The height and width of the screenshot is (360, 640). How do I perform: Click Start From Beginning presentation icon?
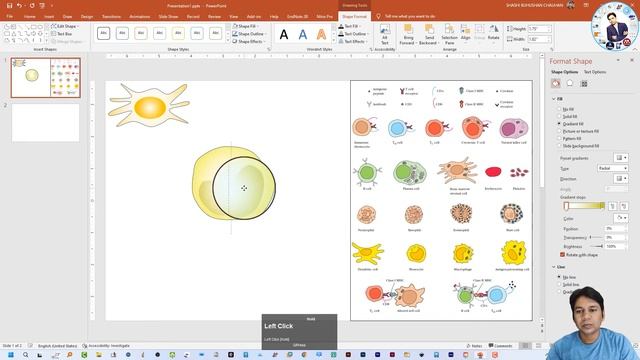pos(42,6)
